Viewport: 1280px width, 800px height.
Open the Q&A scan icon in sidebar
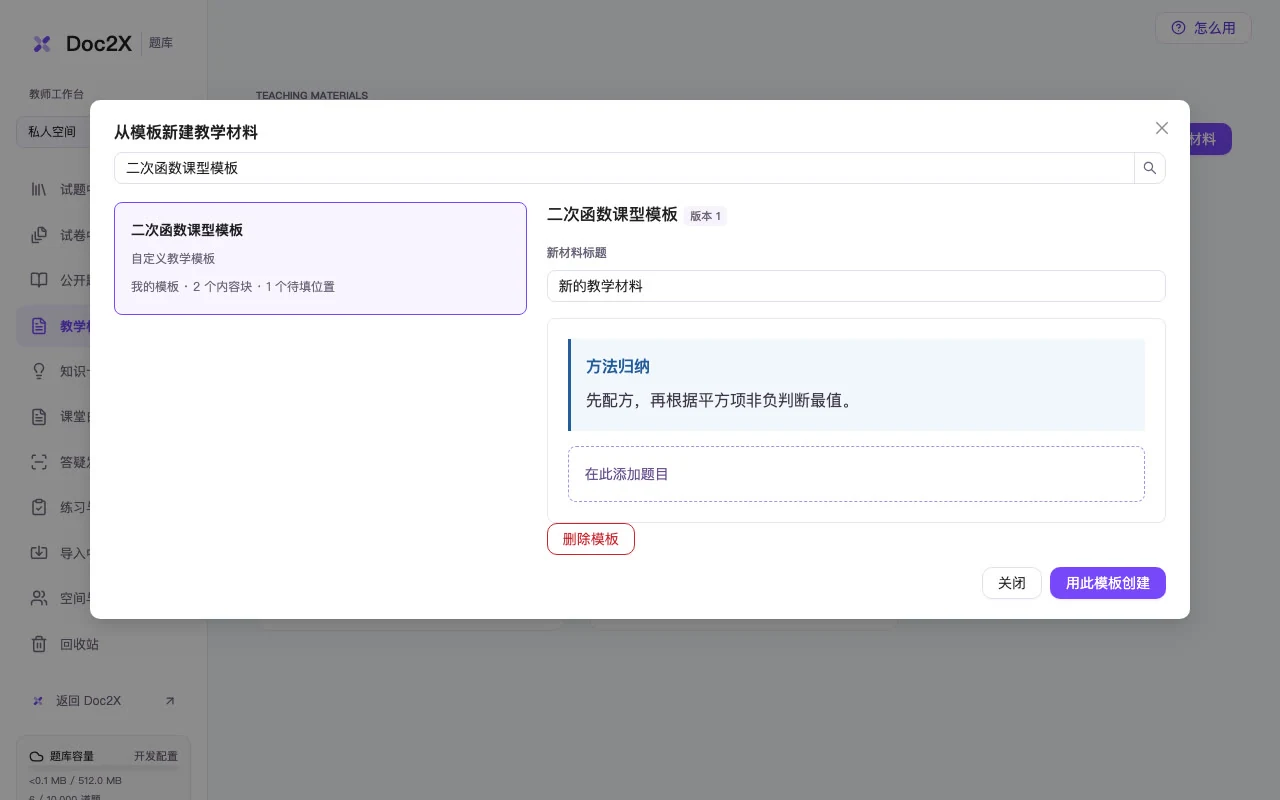tap(39, 462)
